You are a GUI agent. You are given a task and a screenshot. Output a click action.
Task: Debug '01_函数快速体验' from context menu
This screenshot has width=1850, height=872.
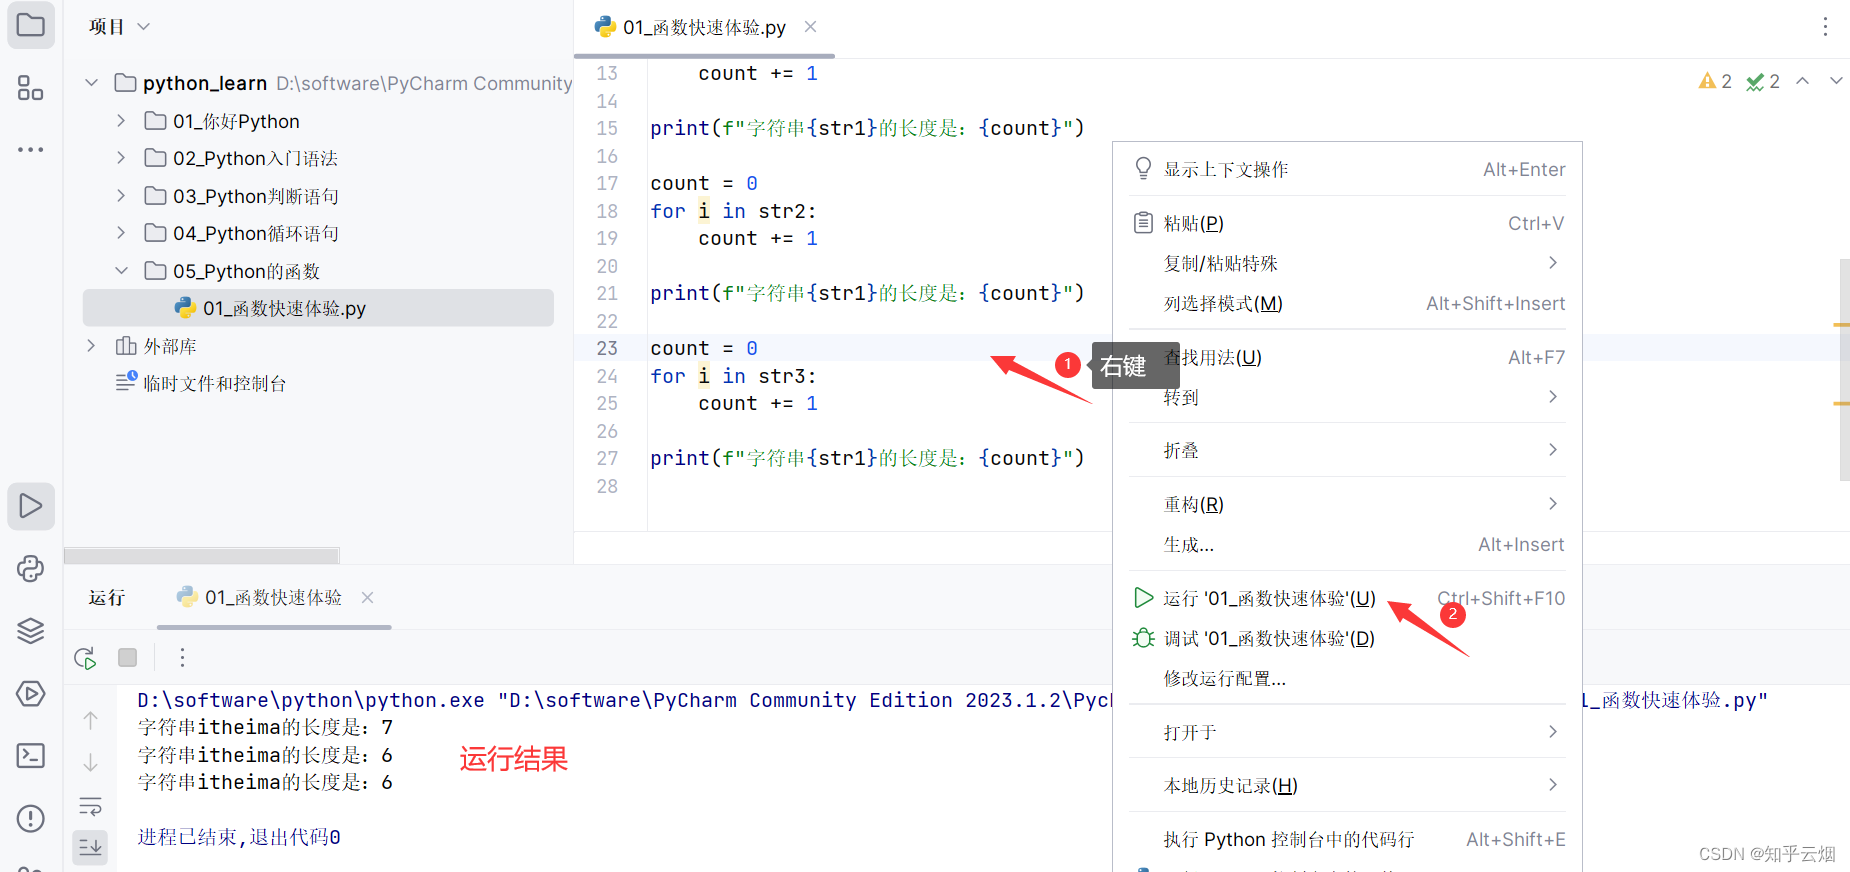point(1347,638)
